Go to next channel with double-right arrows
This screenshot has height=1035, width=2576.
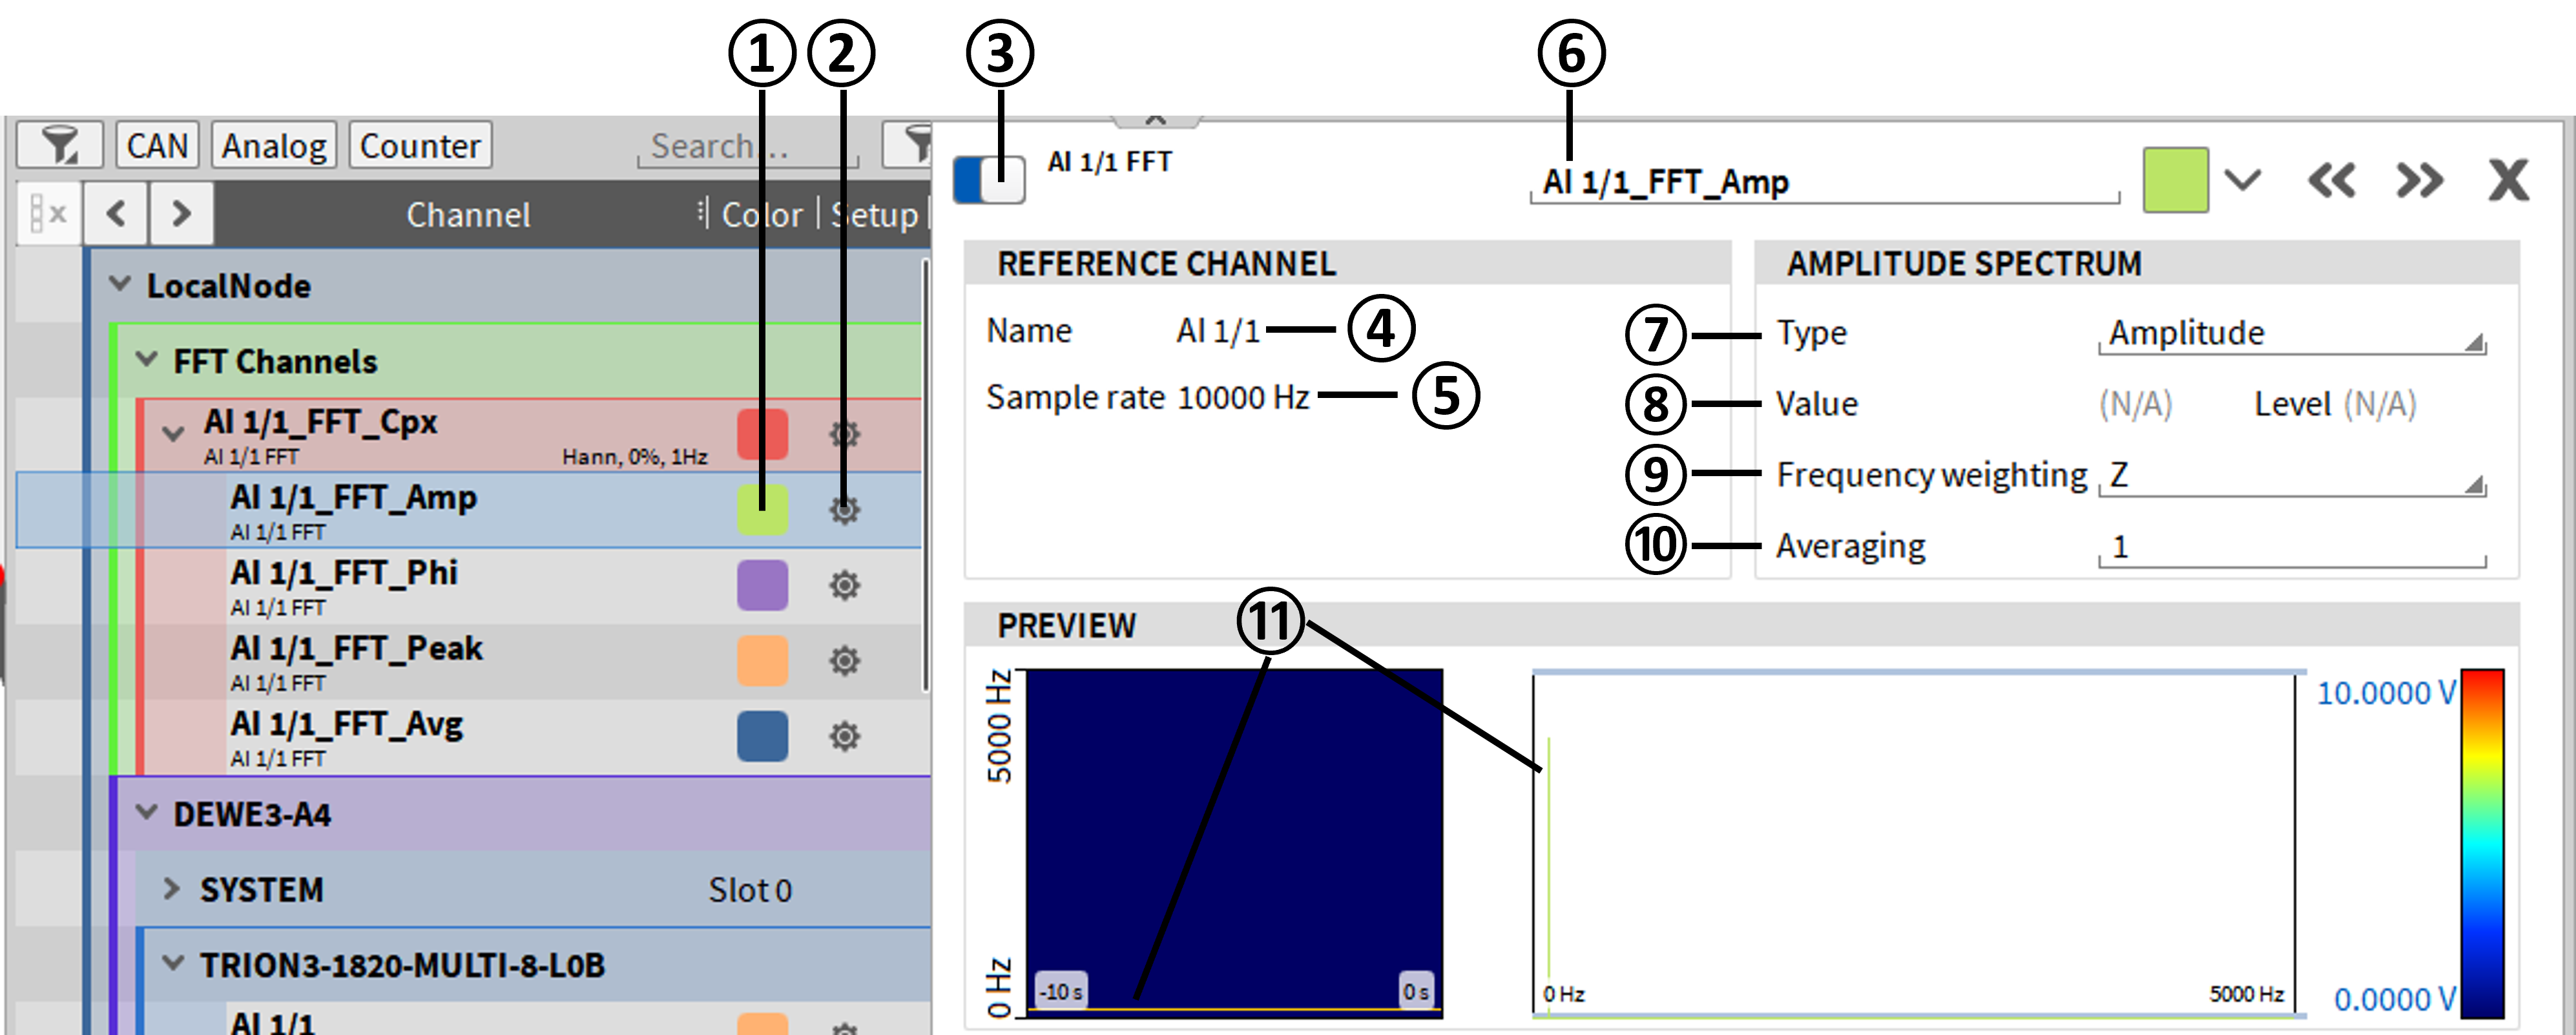[2419, 181]
